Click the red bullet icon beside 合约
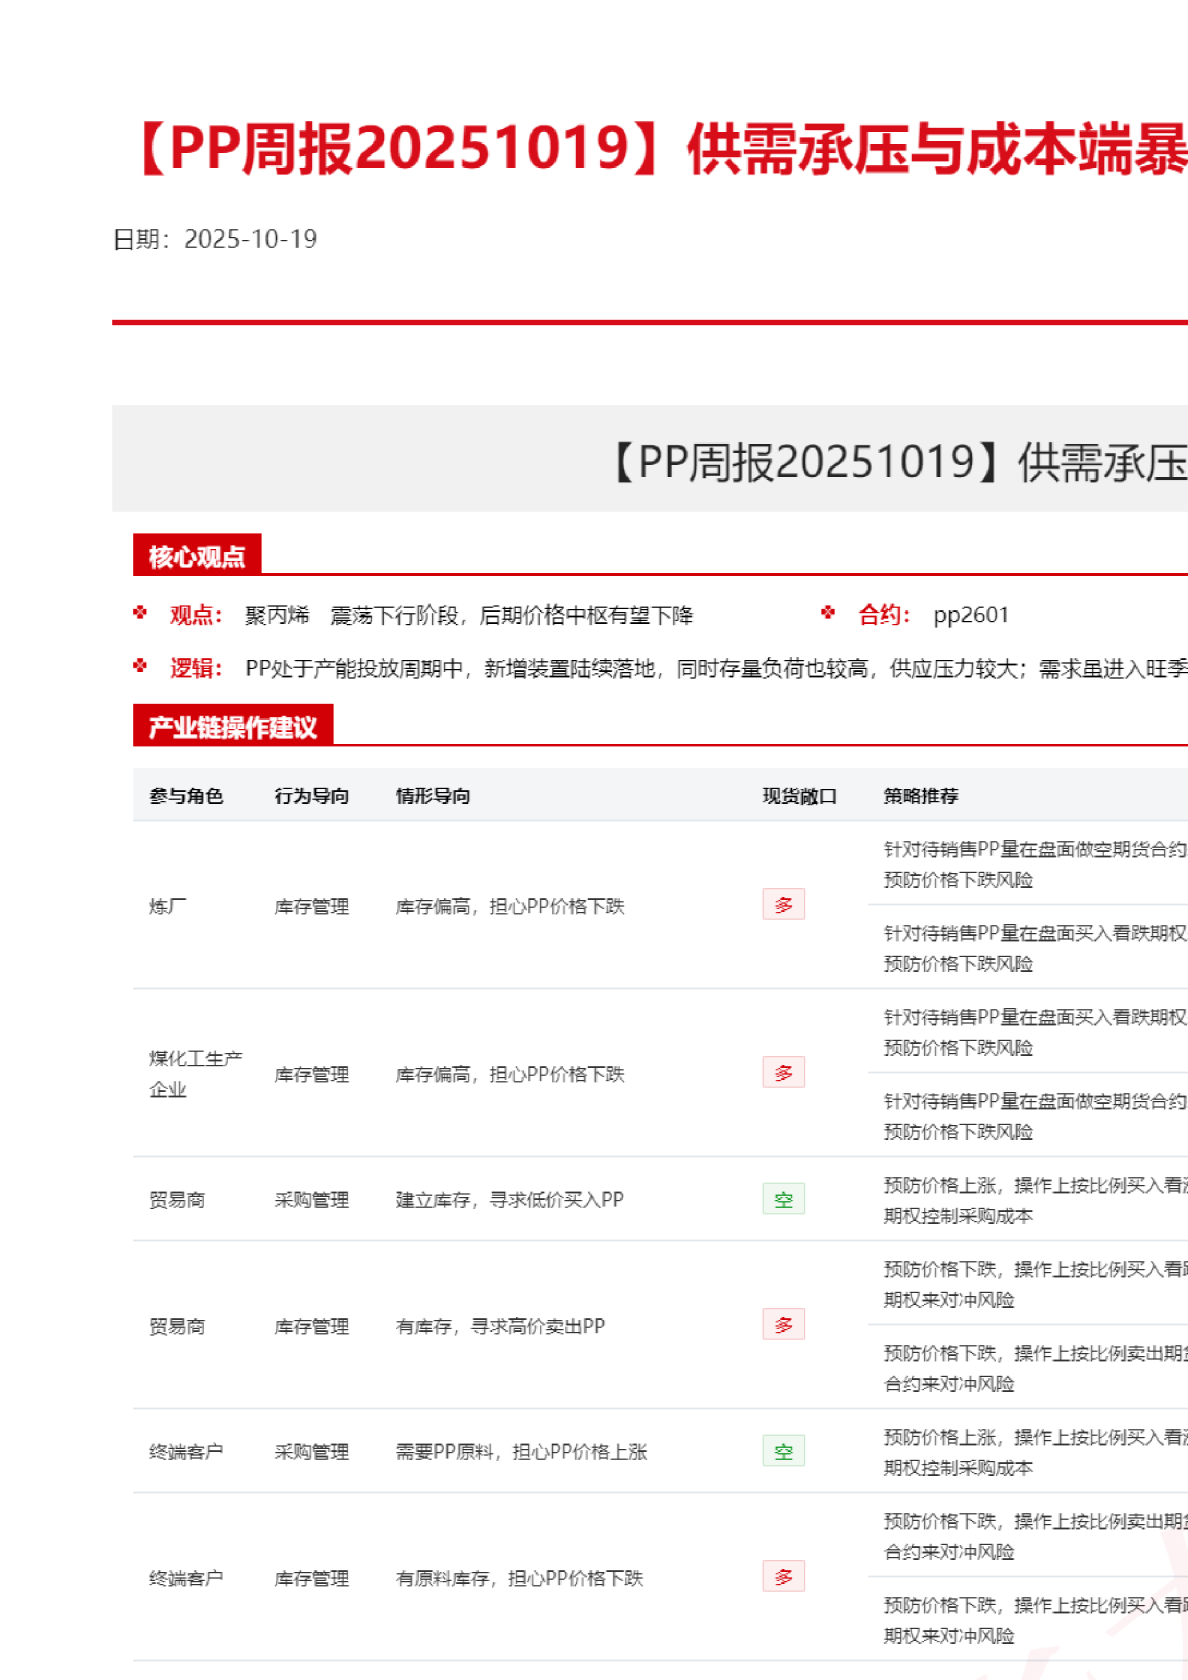The image size is (1188, 1680). (x=828, y=613)
